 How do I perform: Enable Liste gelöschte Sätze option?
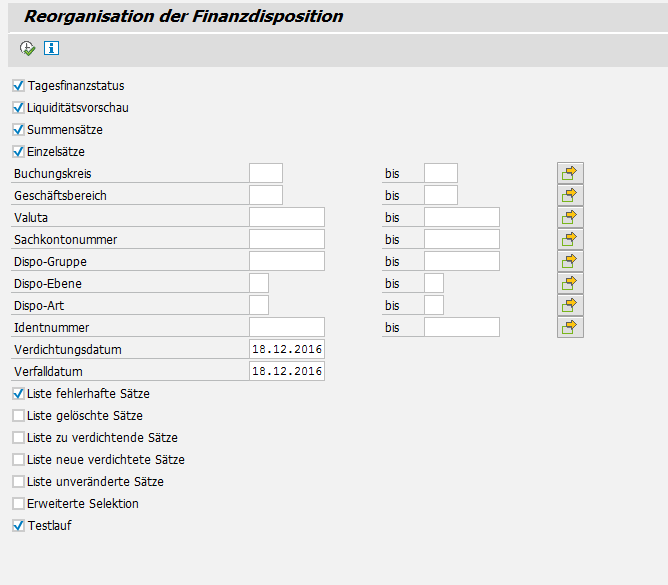(x=18, y=416)
